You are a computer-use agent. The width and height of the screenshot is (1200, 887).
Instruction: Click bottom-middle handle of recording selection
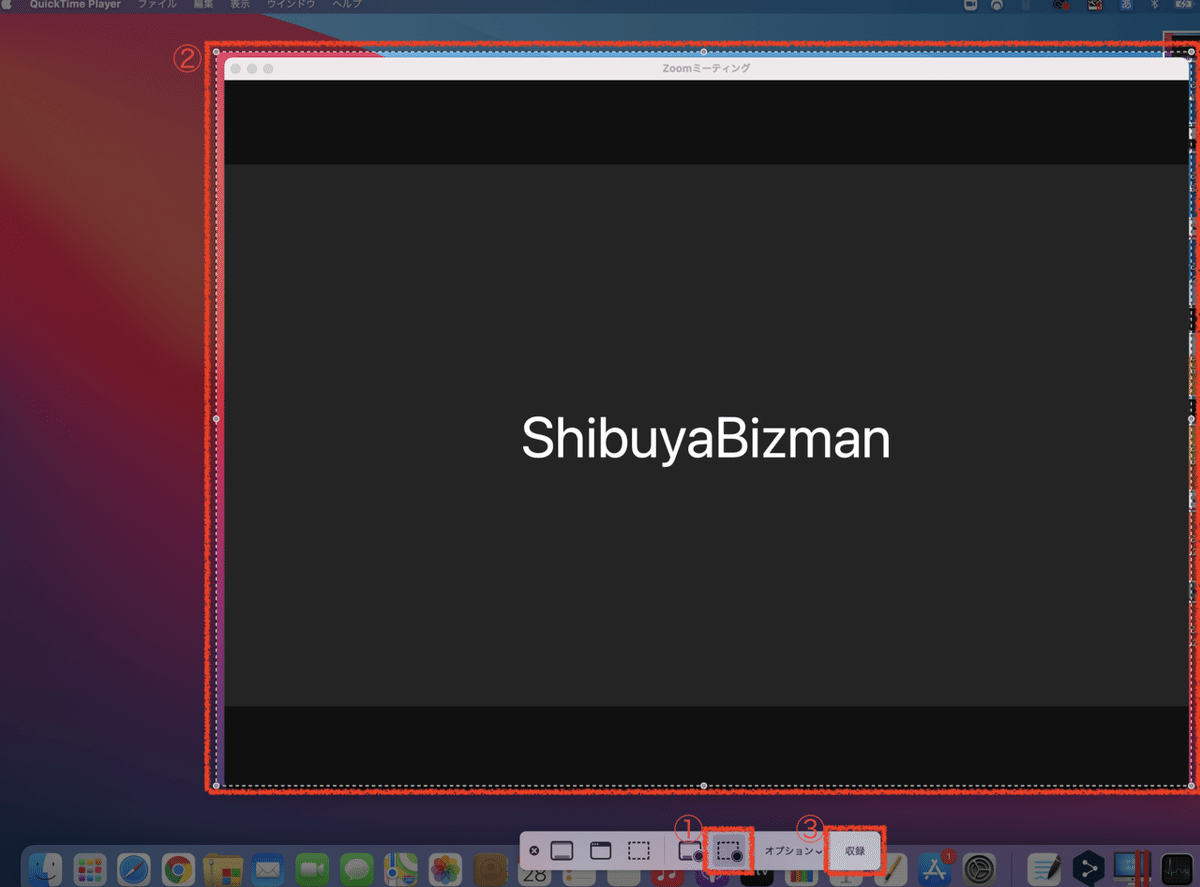[703, 785]
